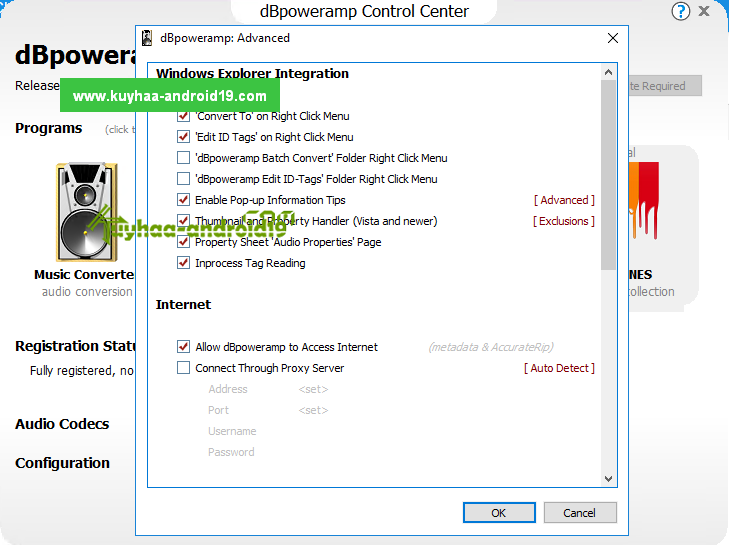729x545 pixels.
Task: Toggle Property Sheet 'Audio Properties' Page checkbox
Action: pos(183,241)
